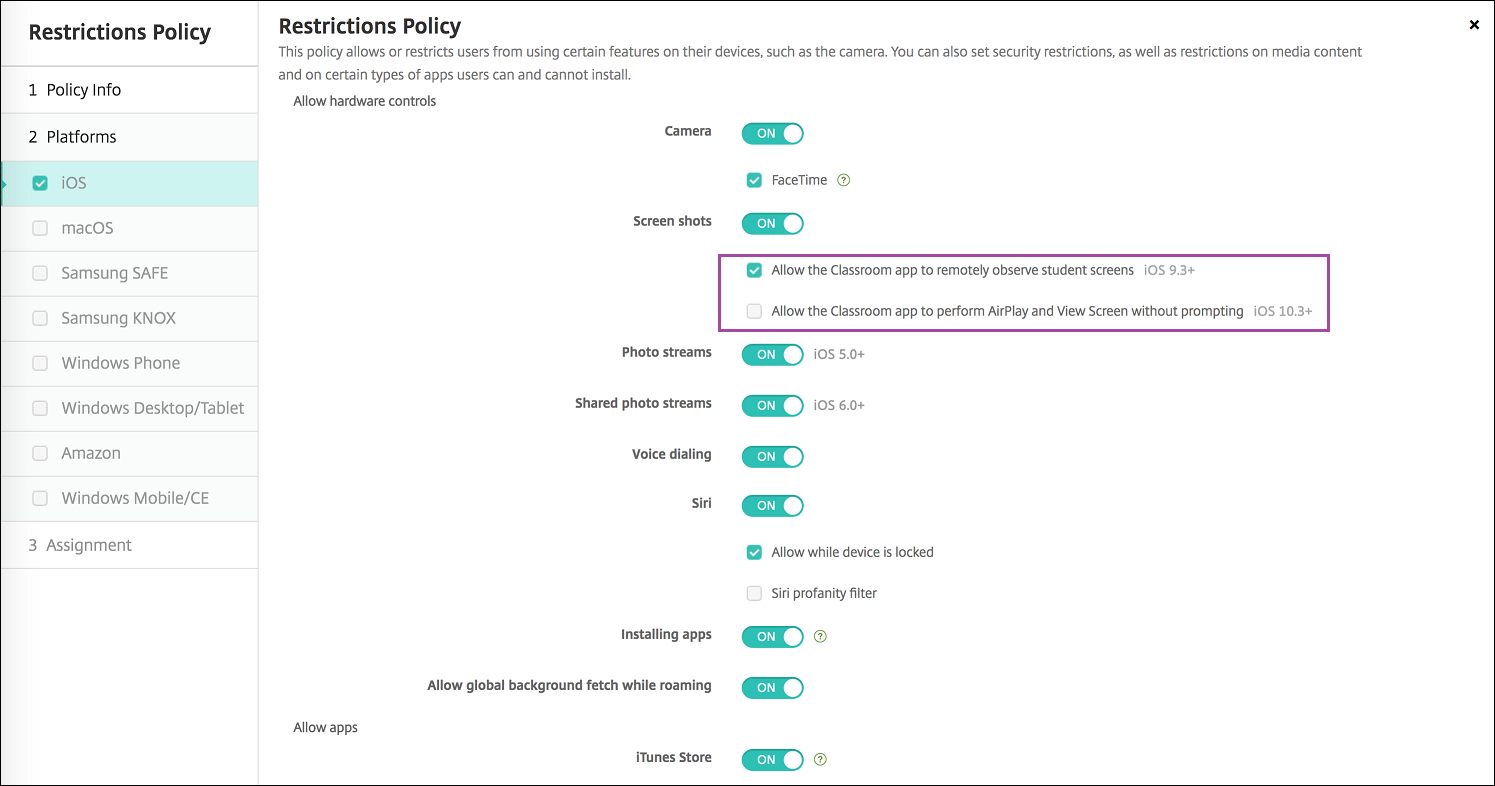Image resolution: width=1495 pixels, height=786 pixels.
Task: Open the Policy Info step
Action: coord(84,90)
